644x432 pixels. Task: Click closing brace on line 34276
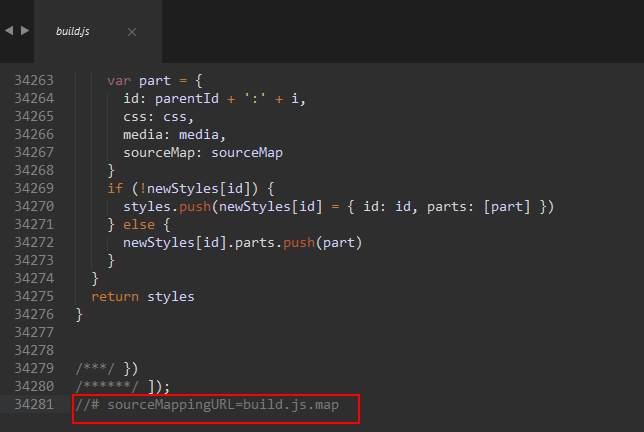(79, 315)
